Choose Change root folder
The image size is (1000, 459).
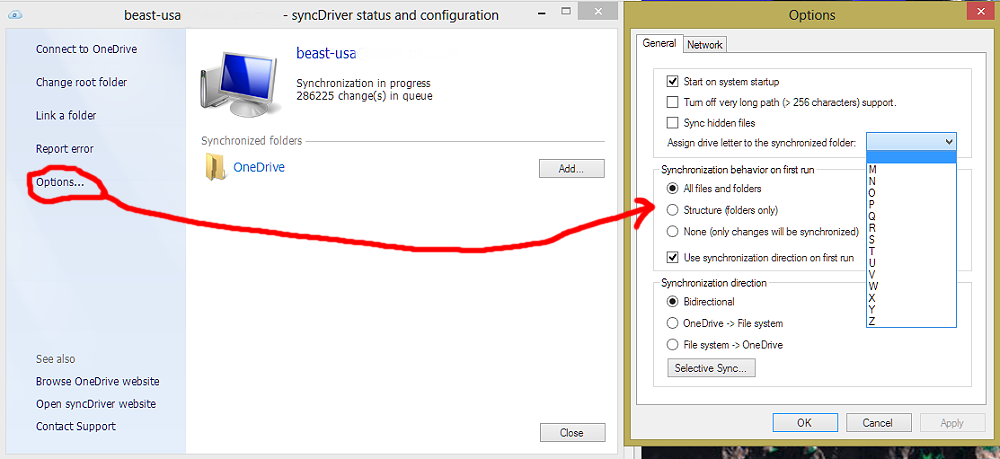click(81, 82)
